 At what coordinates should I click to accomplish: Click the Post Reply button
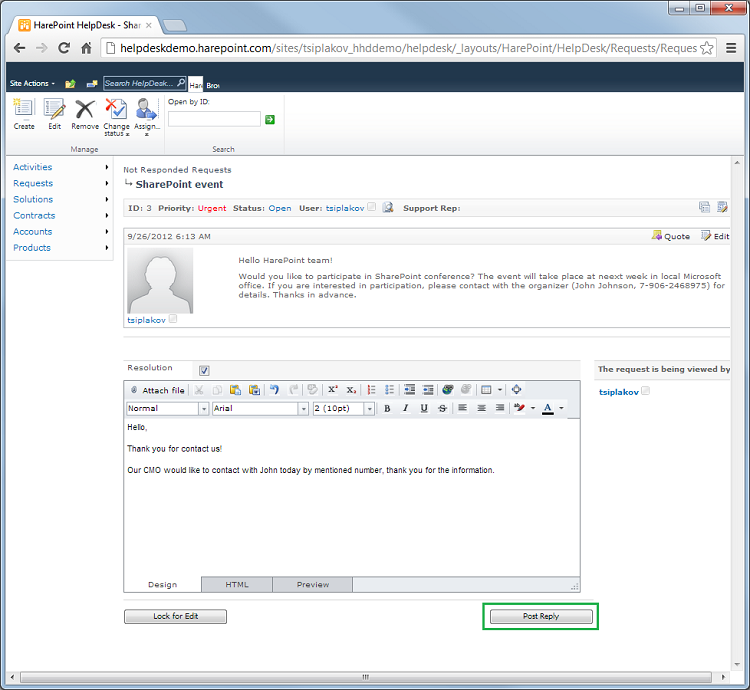pyautogui.click(x=541, y=616)
